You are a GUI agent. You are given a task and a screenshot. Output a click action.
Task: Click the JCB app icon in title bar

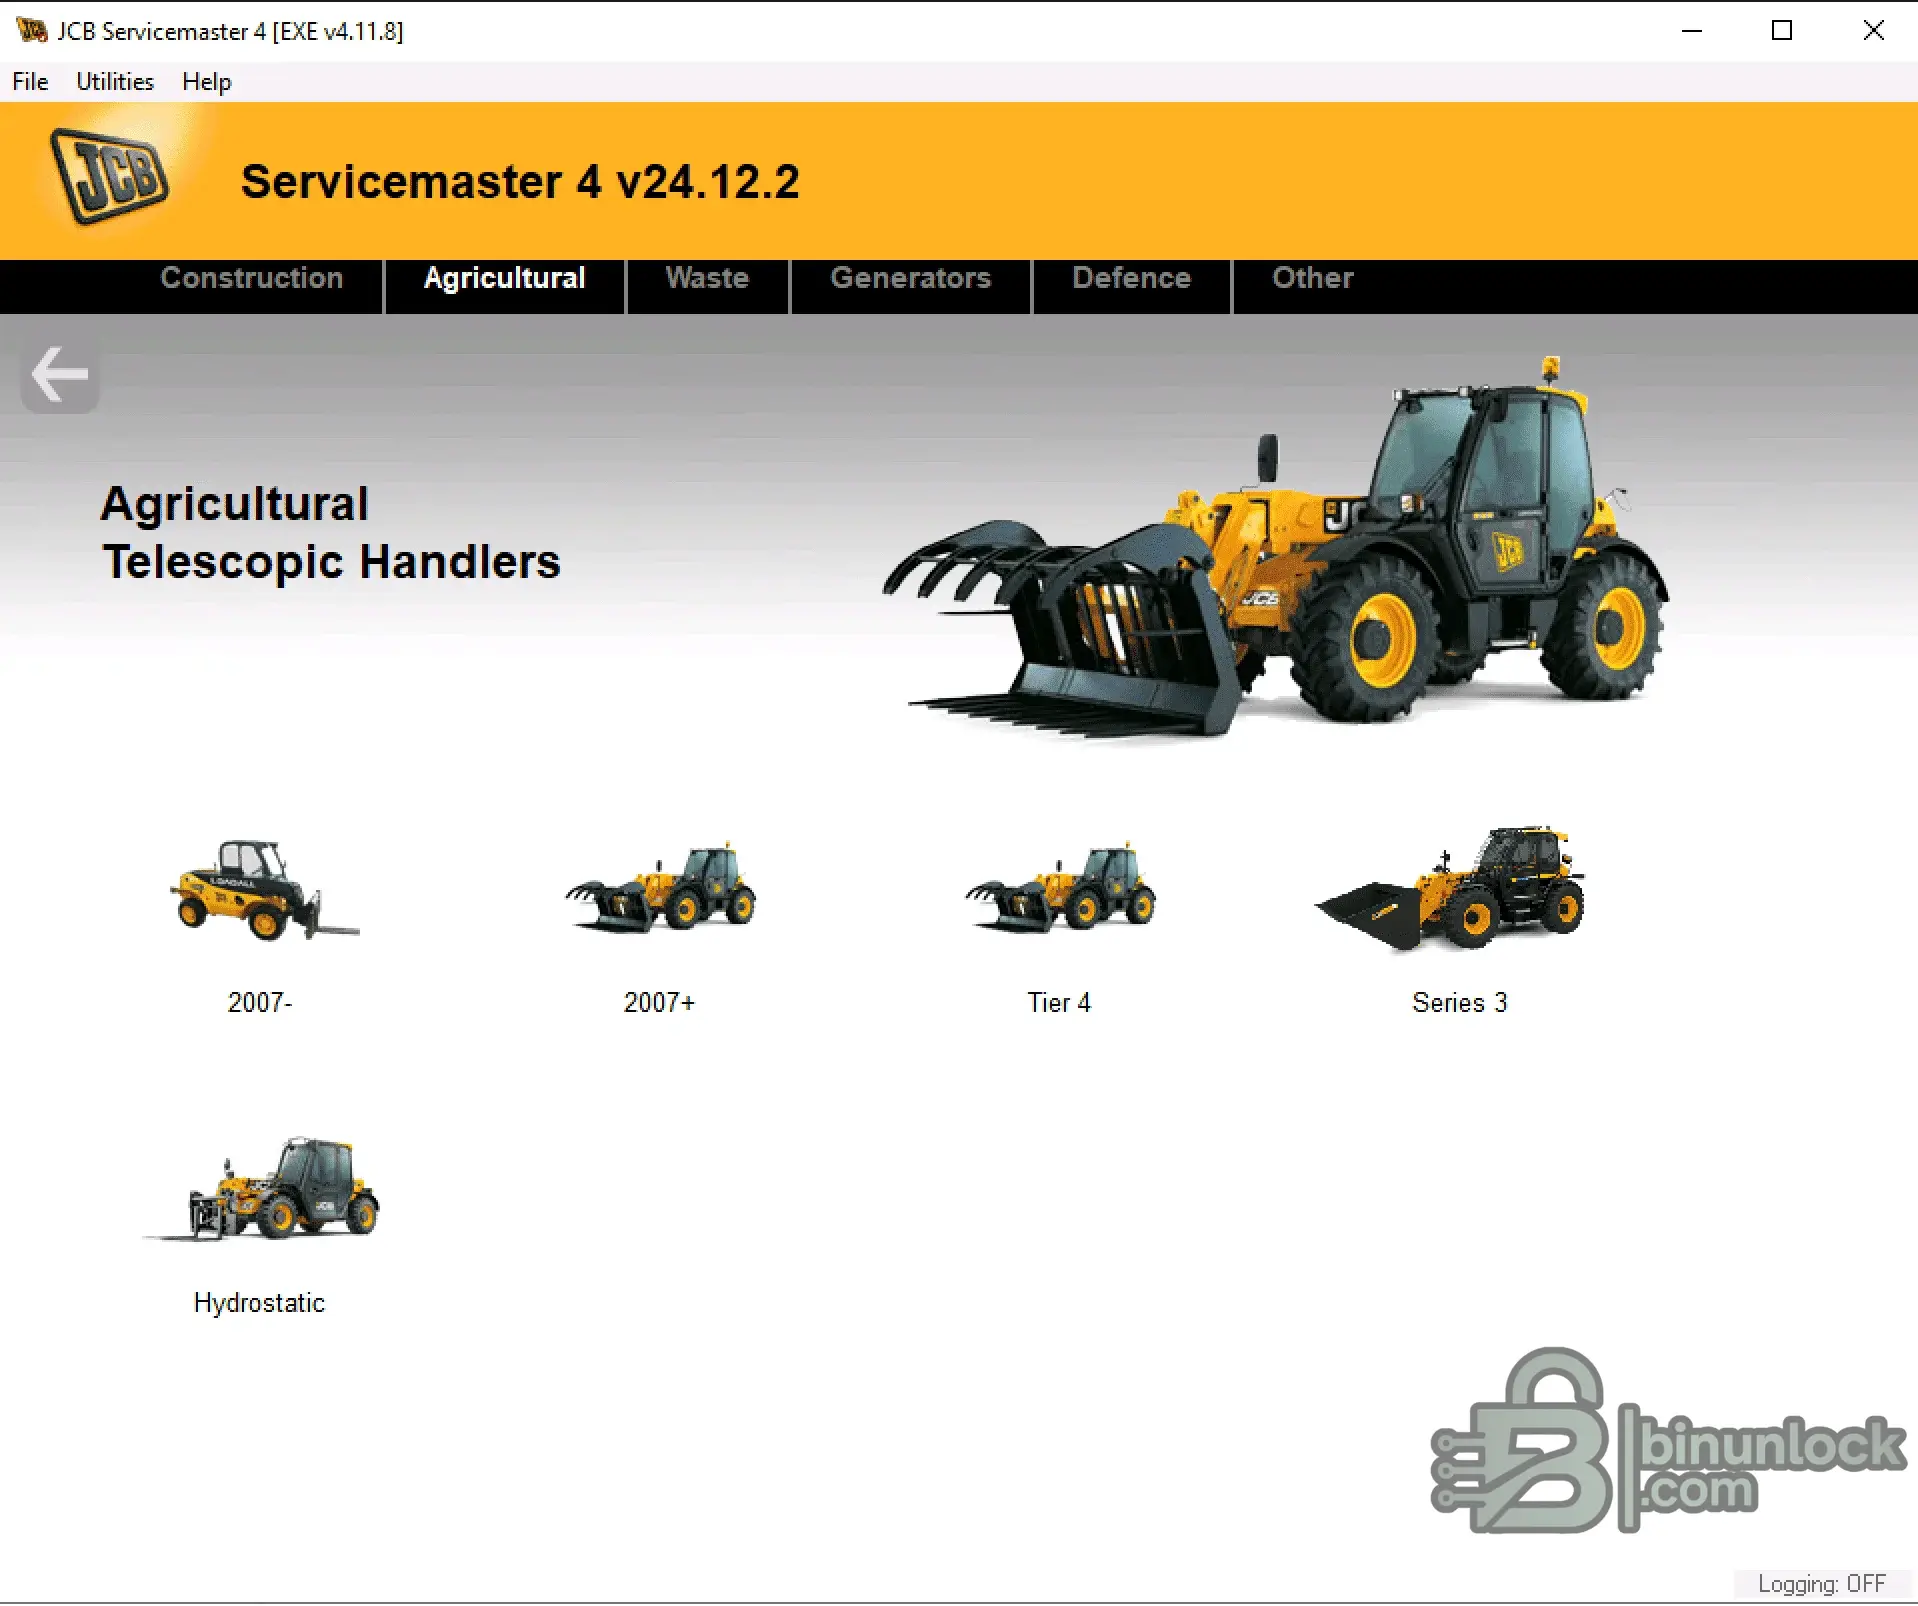(31, 30)
